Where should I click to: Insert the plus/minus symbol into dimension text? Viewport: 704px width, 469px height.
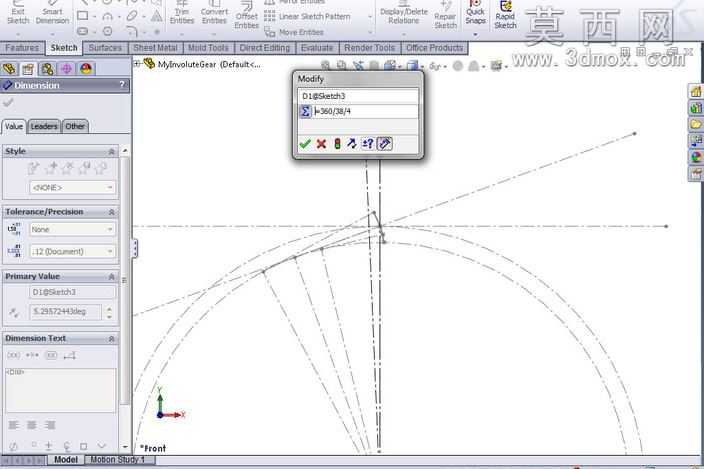pyautogui.click(x=48, y=446)
